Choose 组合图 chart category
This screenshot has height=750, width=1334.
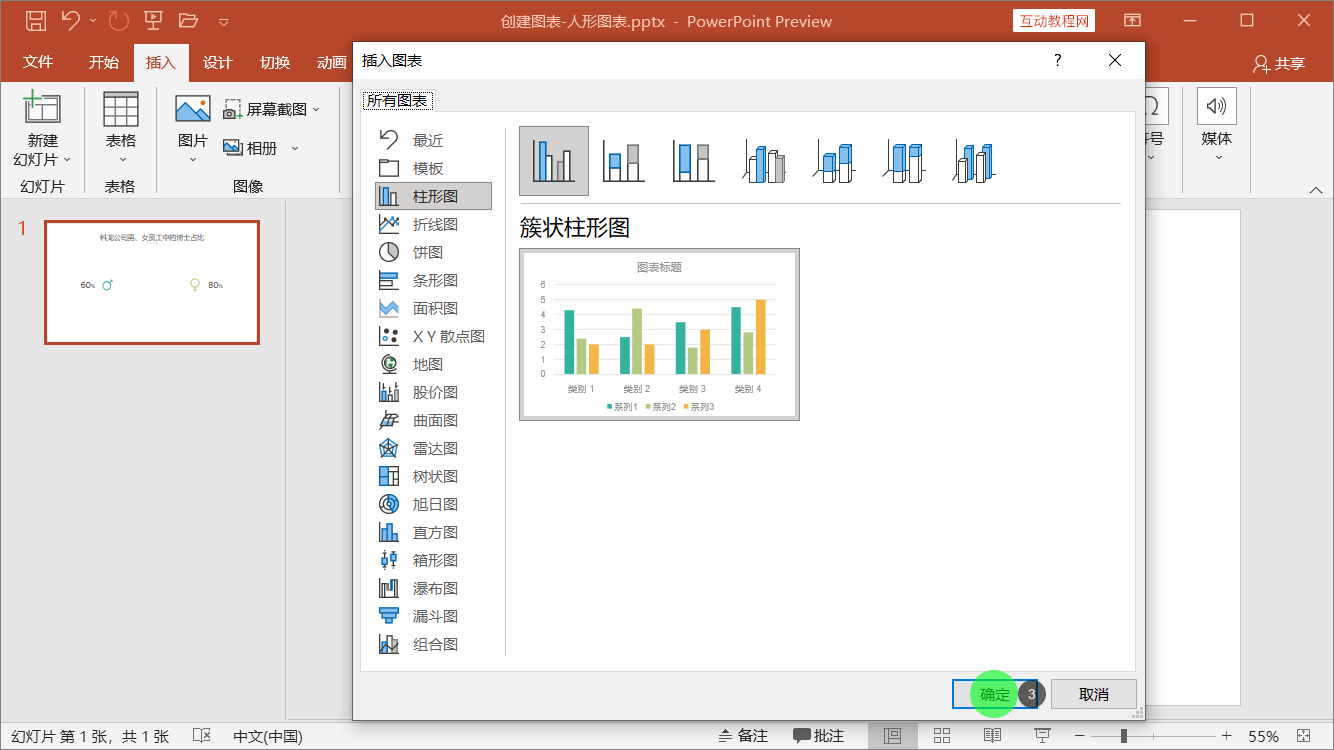point(433,644)
